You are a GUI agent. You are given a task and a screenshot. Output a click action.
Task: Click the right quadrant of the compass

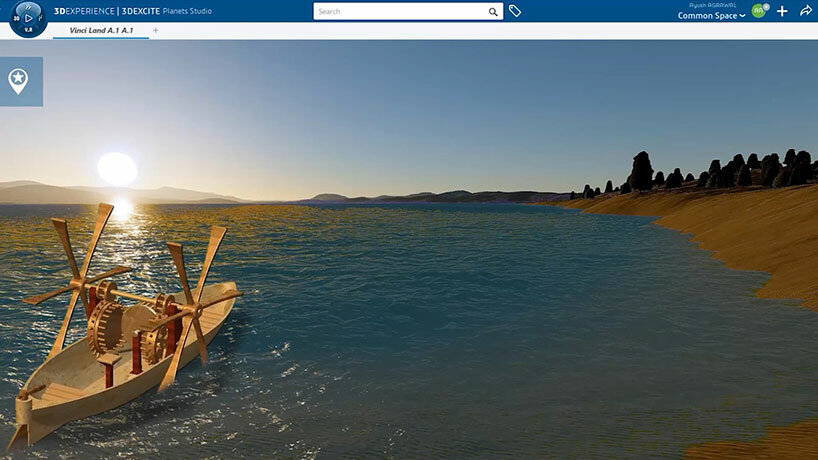[x=41, y=18]
